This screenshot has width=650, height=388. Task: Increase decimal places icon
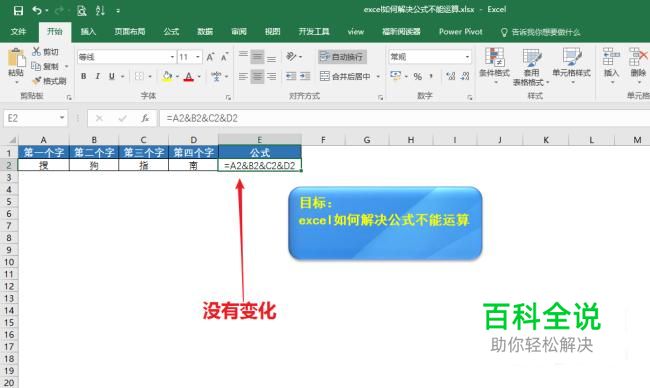(x=451, y=76)
